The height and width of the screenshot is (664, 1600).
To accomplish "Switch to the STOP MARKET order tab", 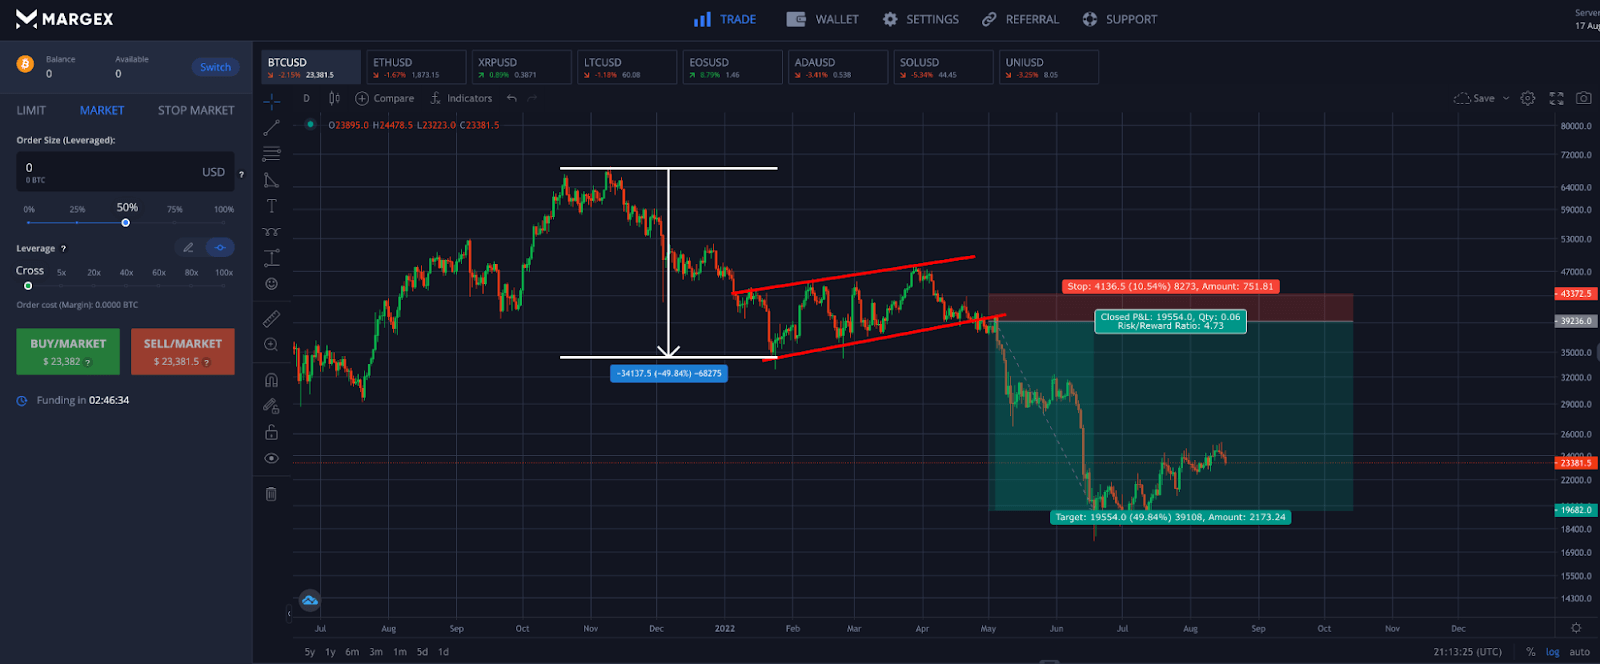I will click(x=196, y=110).
